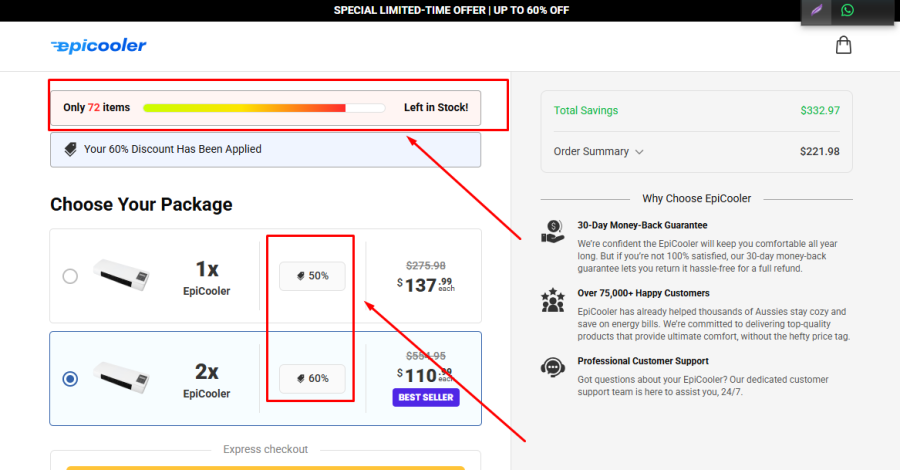Image resolution: width=900 pixels, height=470 pixels.
Task: Click the BEST SELLER badge
Action: tap(427, 397)
